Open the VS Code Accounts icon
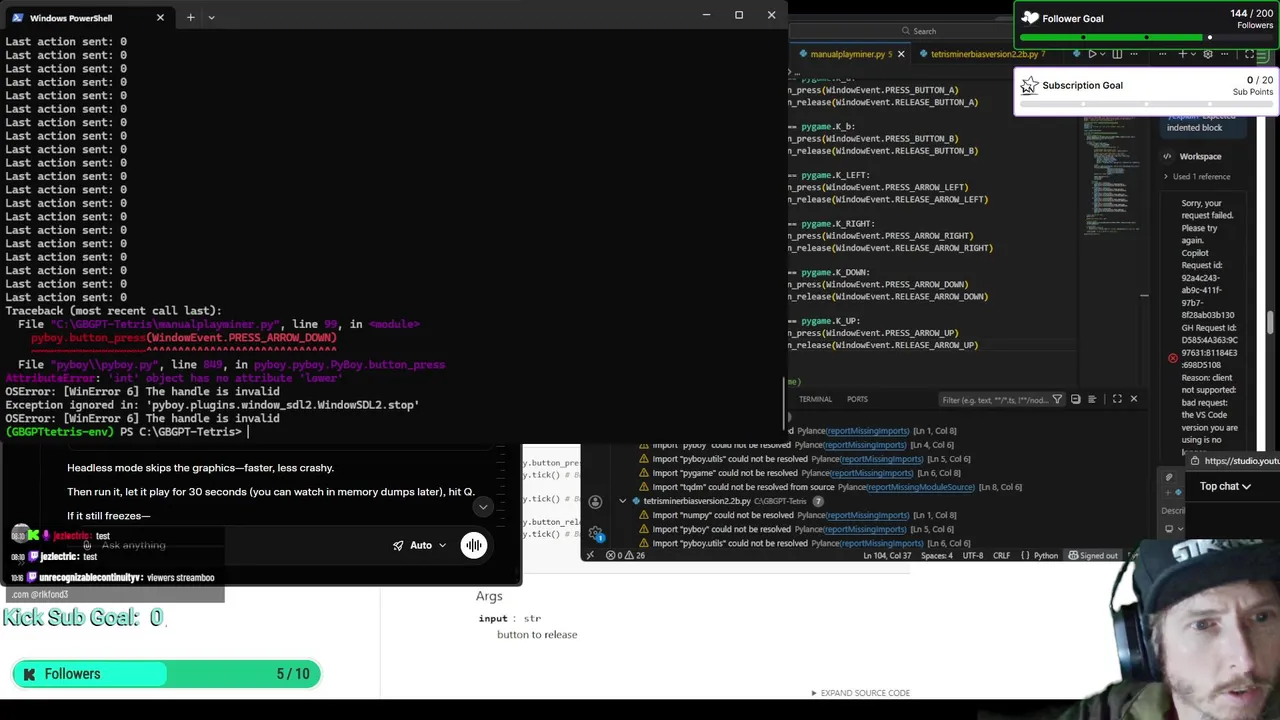1280x720 pixels. coord(595,501)
